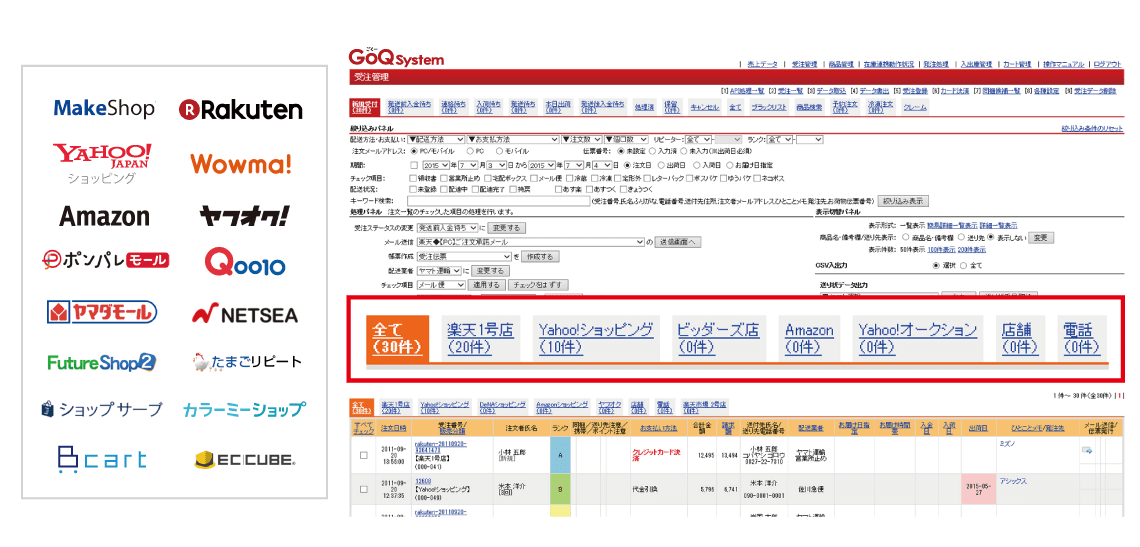This screenshot has width=1140, height=547.
Task: Open the 注文数 dropdown
Action: click(x=582, y=139)
